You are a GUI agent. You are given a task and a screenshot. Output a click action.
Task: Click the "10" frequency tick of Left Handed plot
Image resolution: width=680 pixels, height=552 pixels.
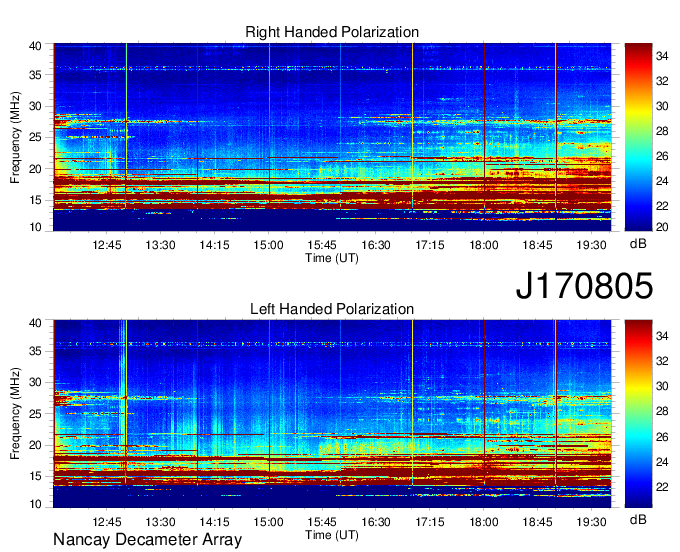point(35,504)
